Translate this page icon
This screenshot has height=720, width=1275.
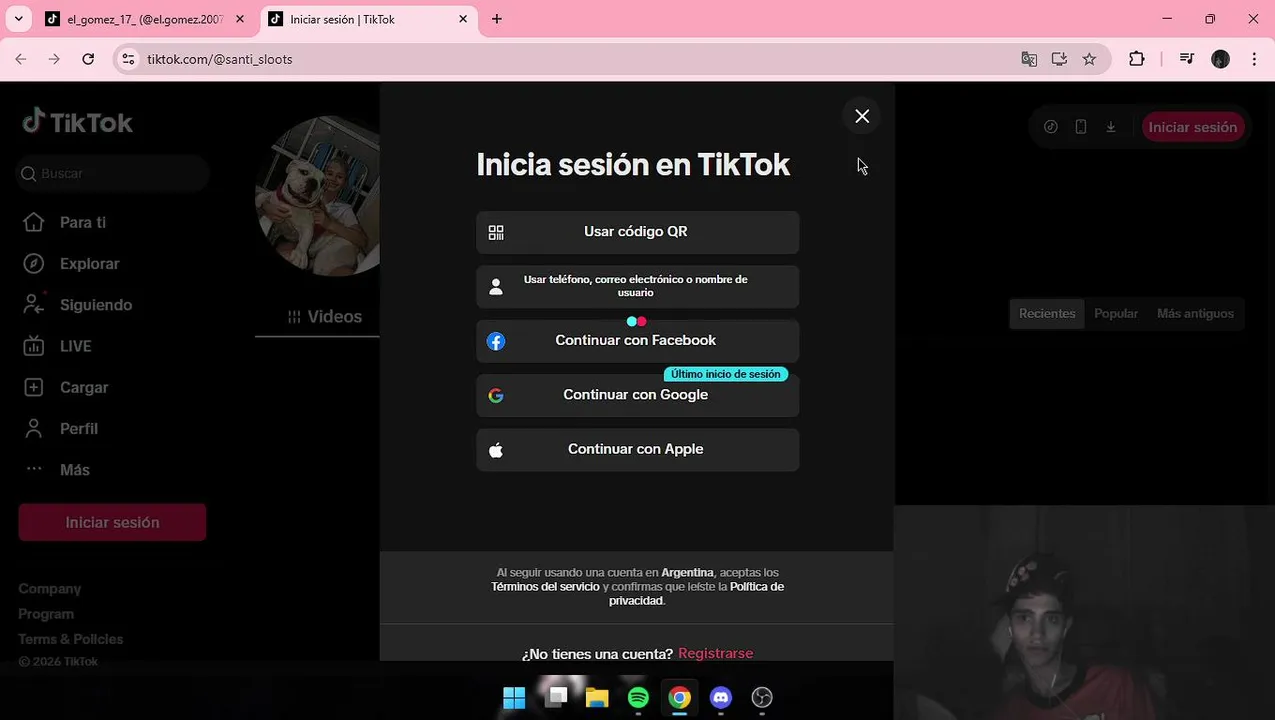(1029, 59)
